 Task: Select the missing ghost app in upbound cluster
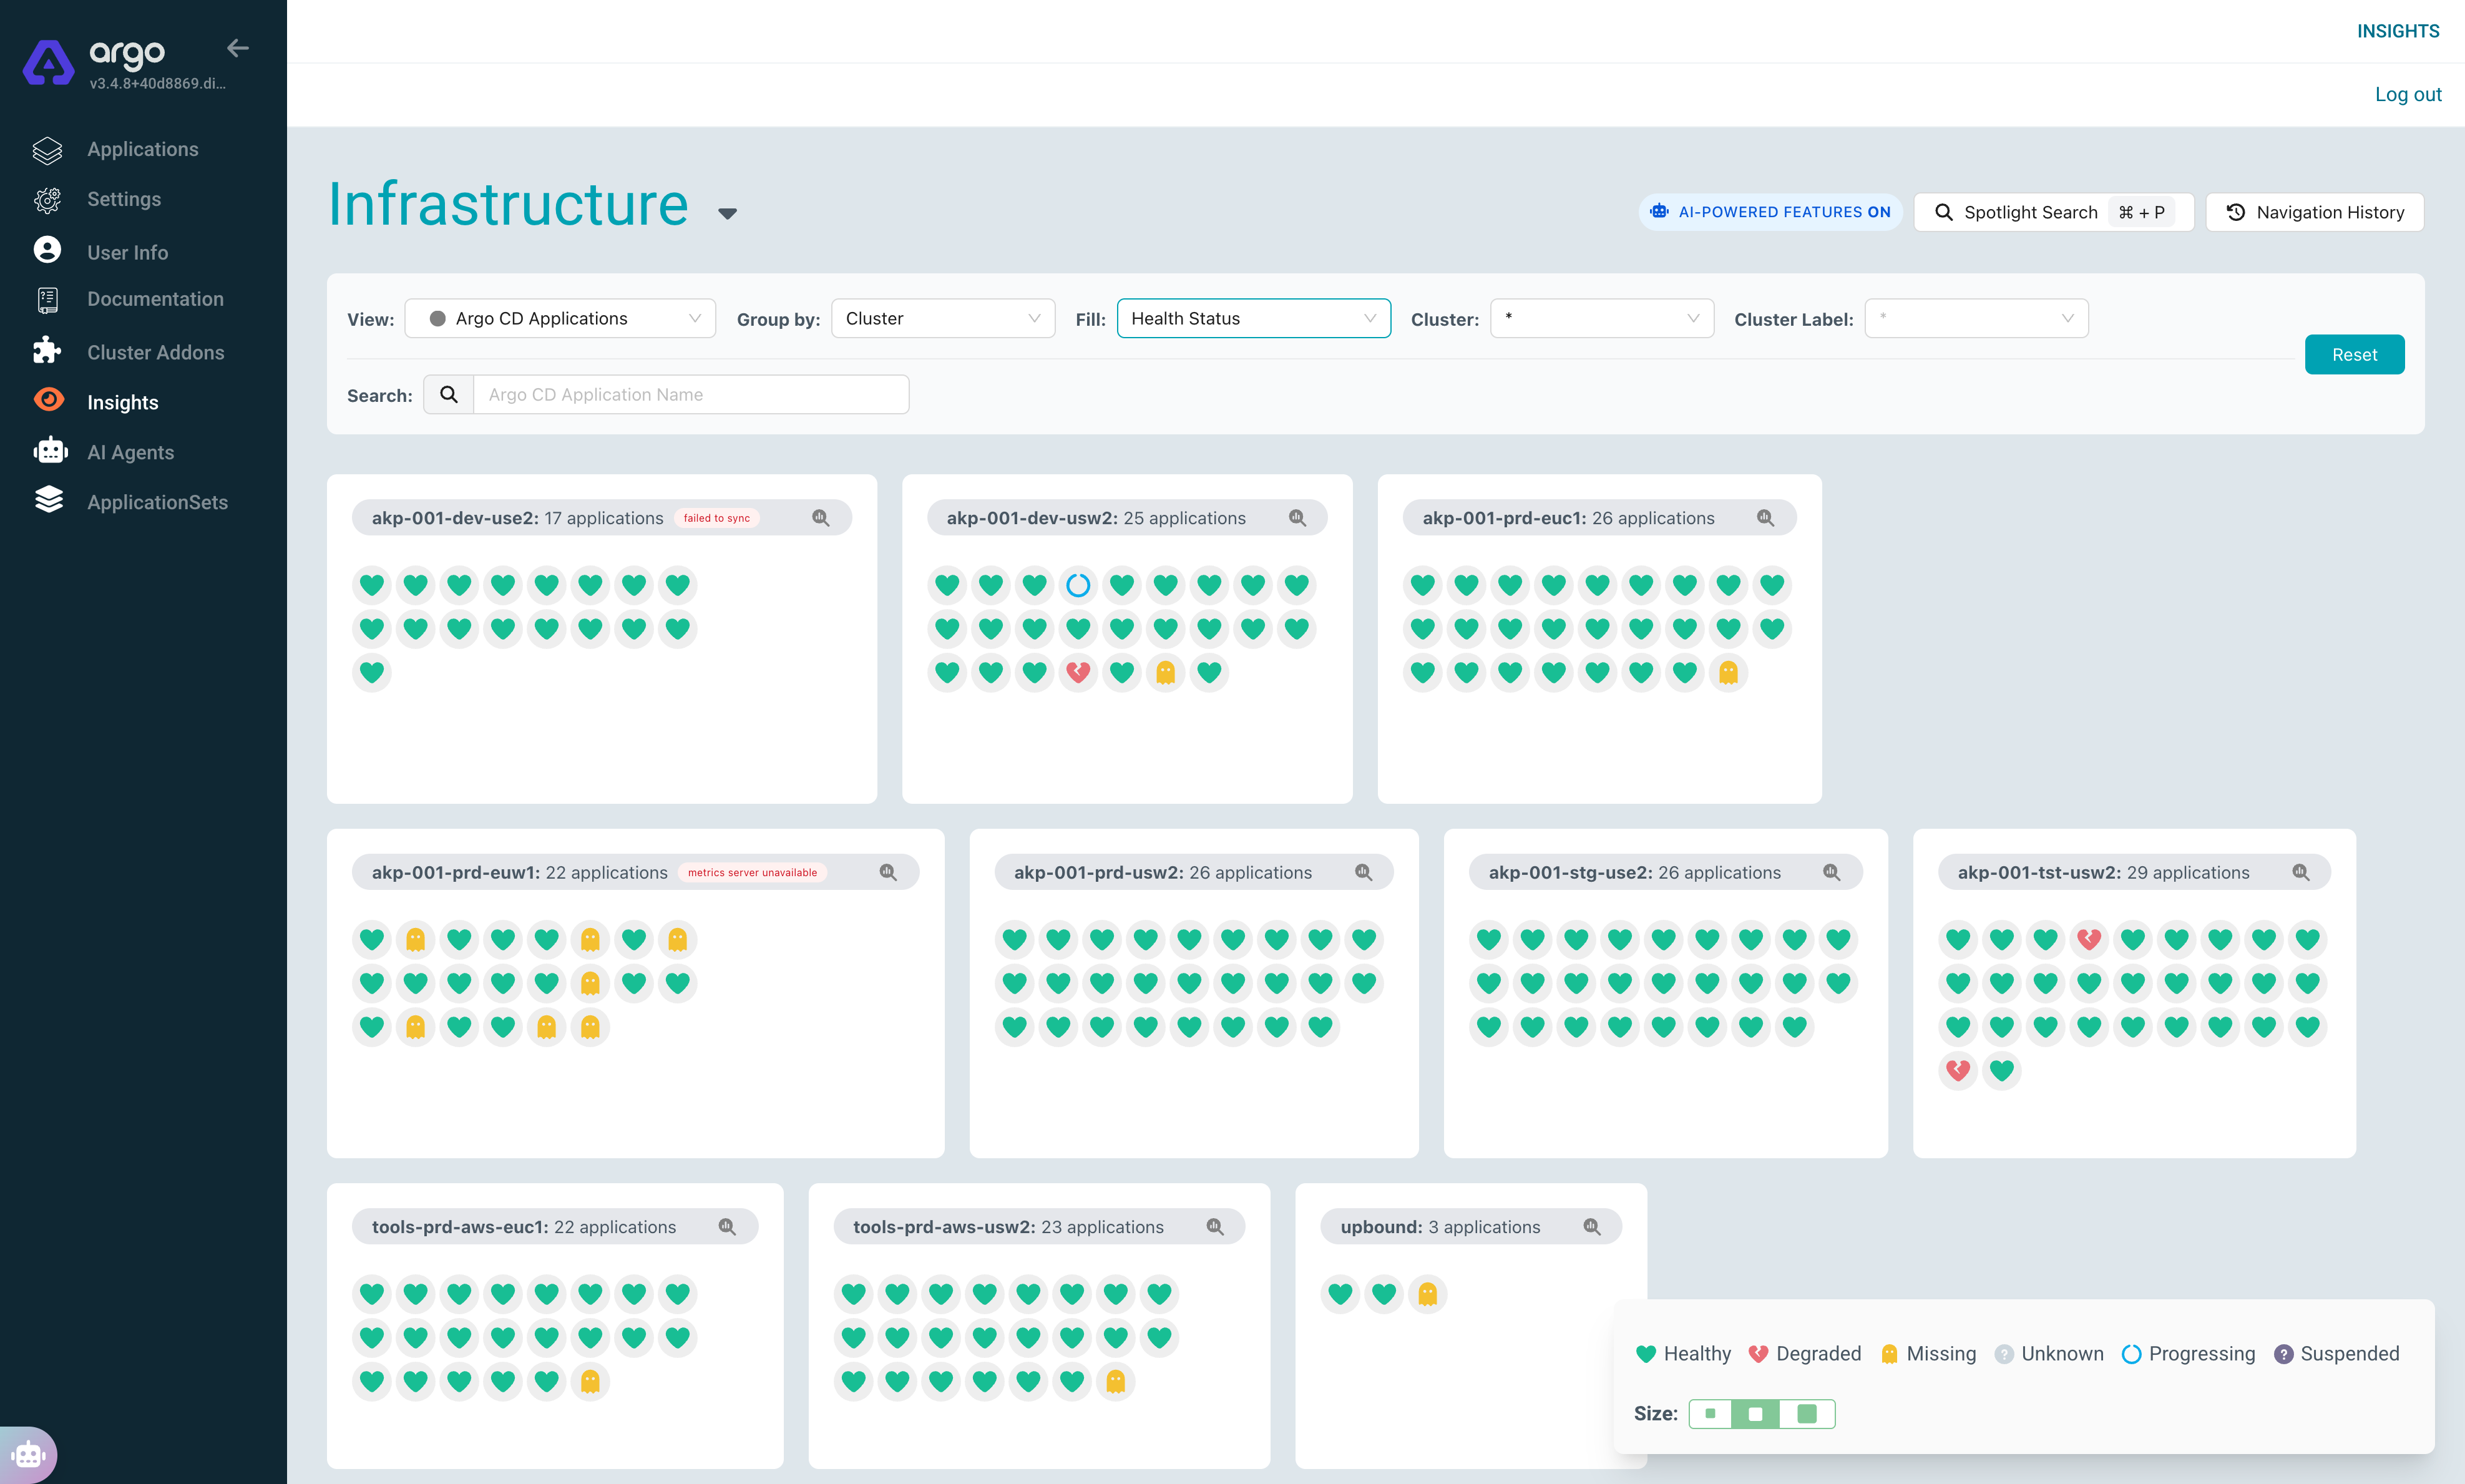[1427, 1294]
